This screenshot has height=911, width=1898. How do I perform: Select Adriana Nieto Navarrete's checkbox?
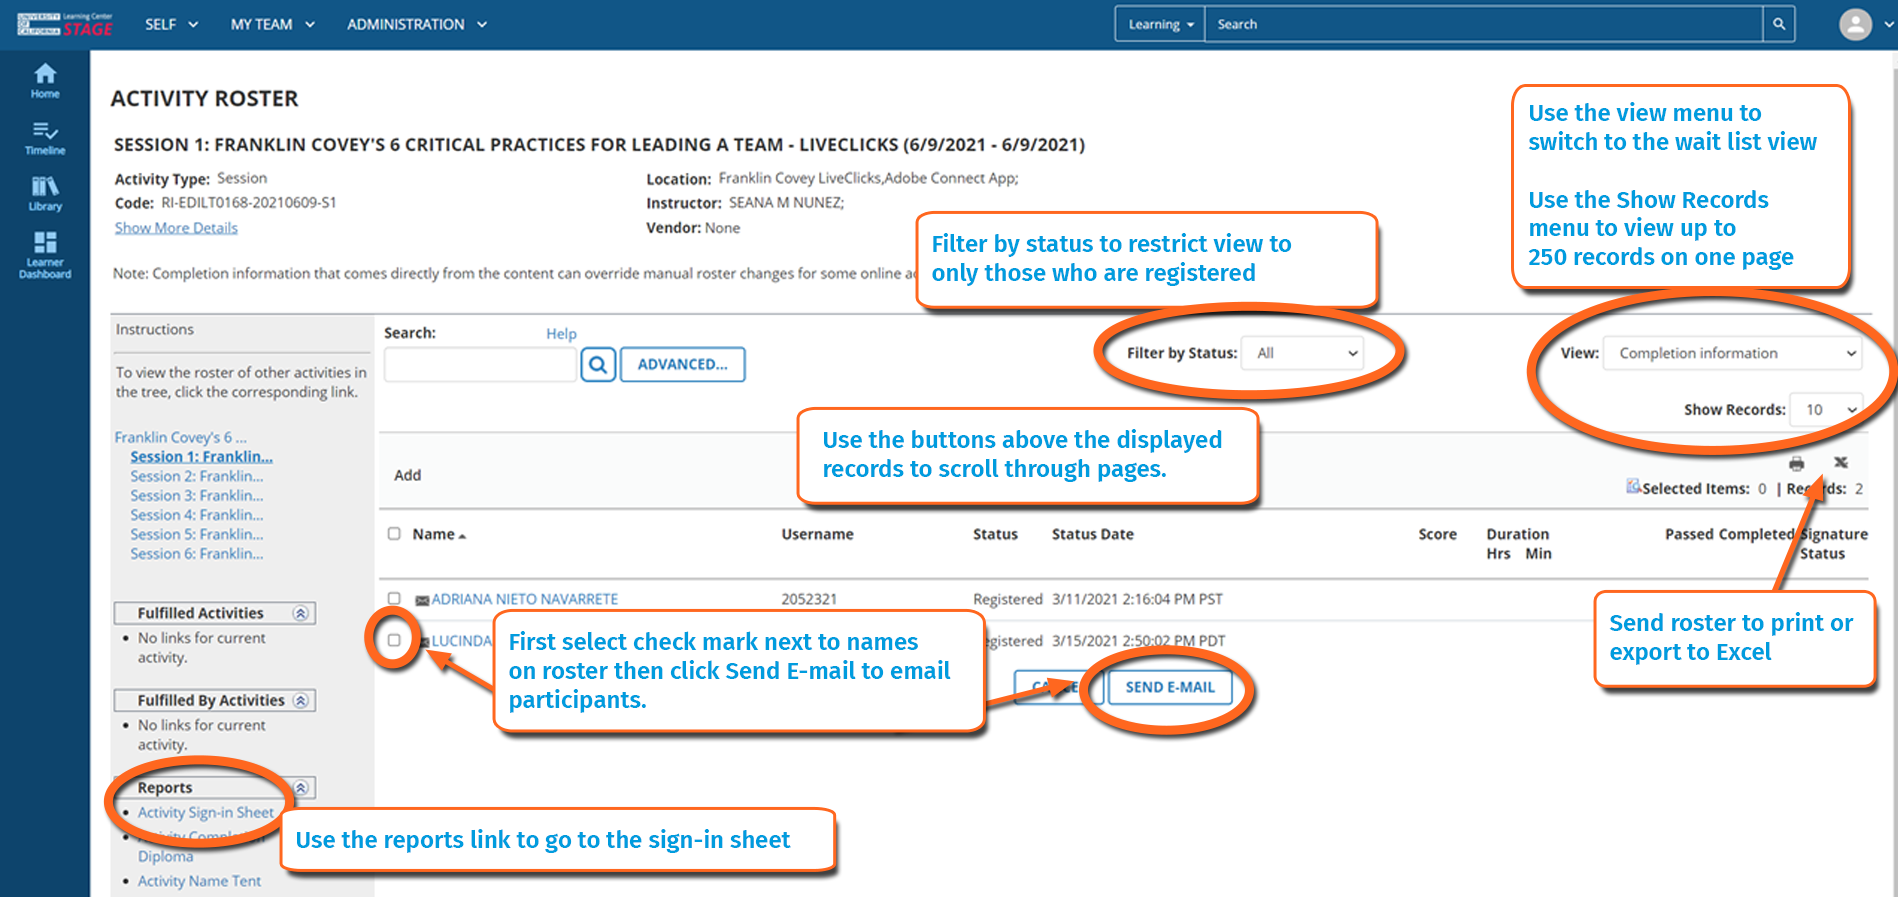point(394,599)
